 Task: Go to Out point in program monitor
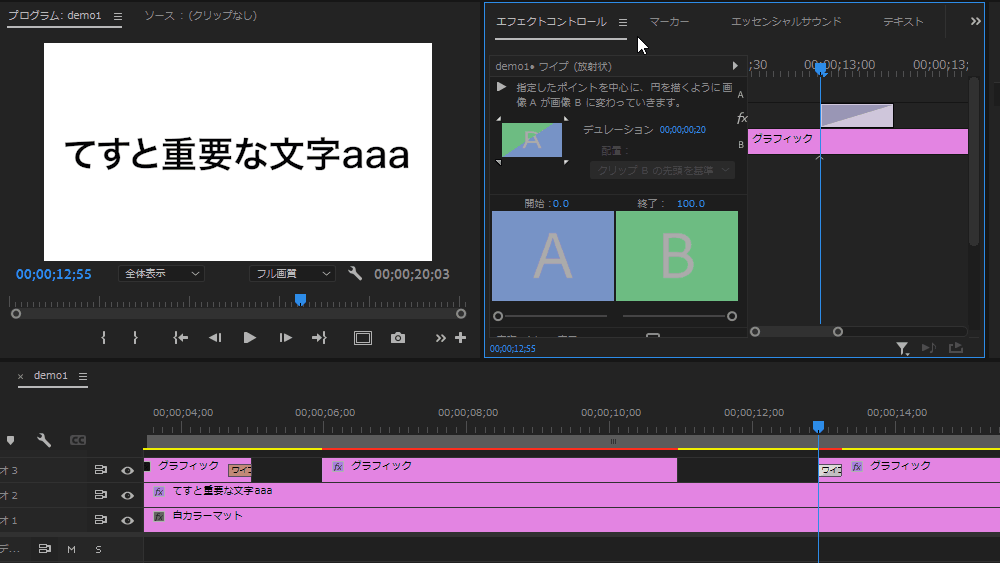pyautogui.click(x=320, y=338)
